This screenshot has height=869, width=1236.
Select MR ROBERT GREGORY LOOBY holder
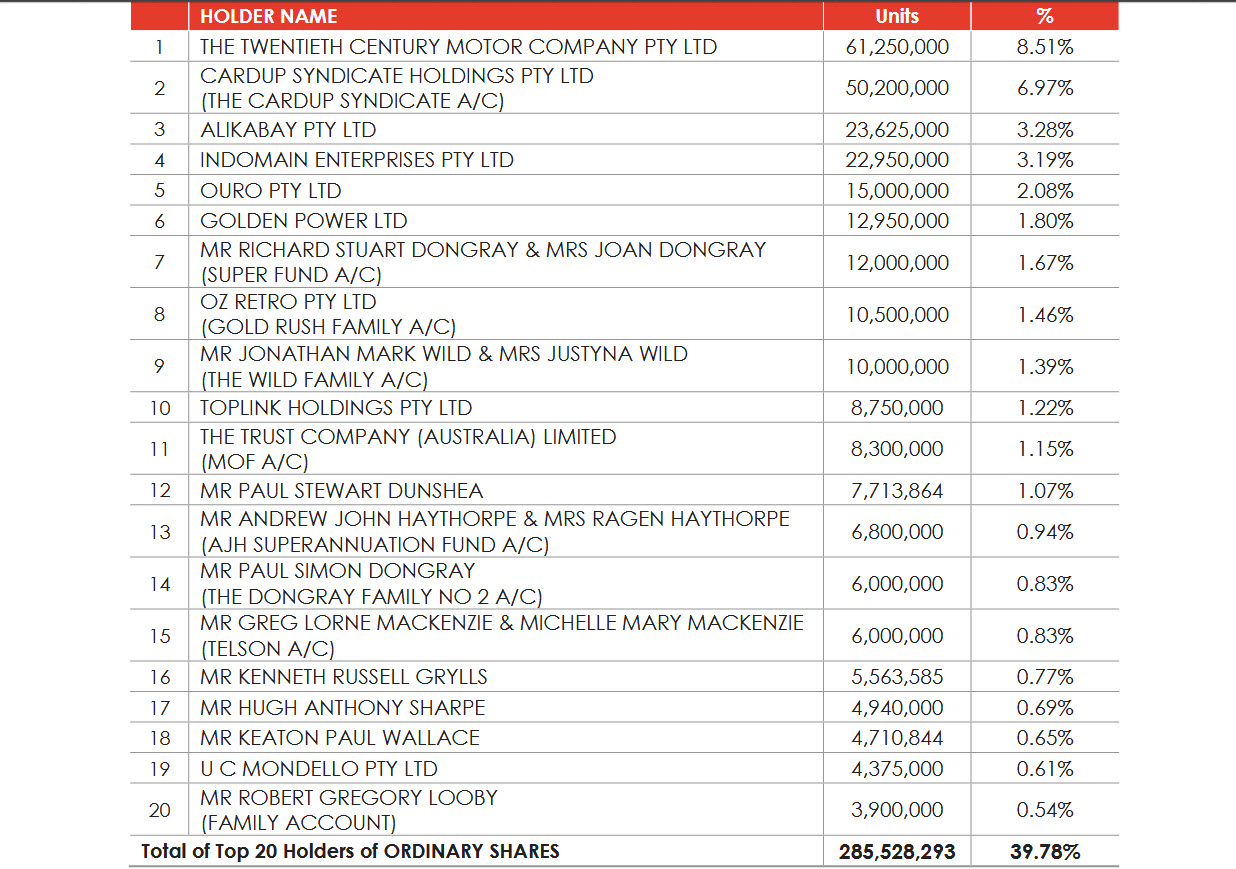349,798
